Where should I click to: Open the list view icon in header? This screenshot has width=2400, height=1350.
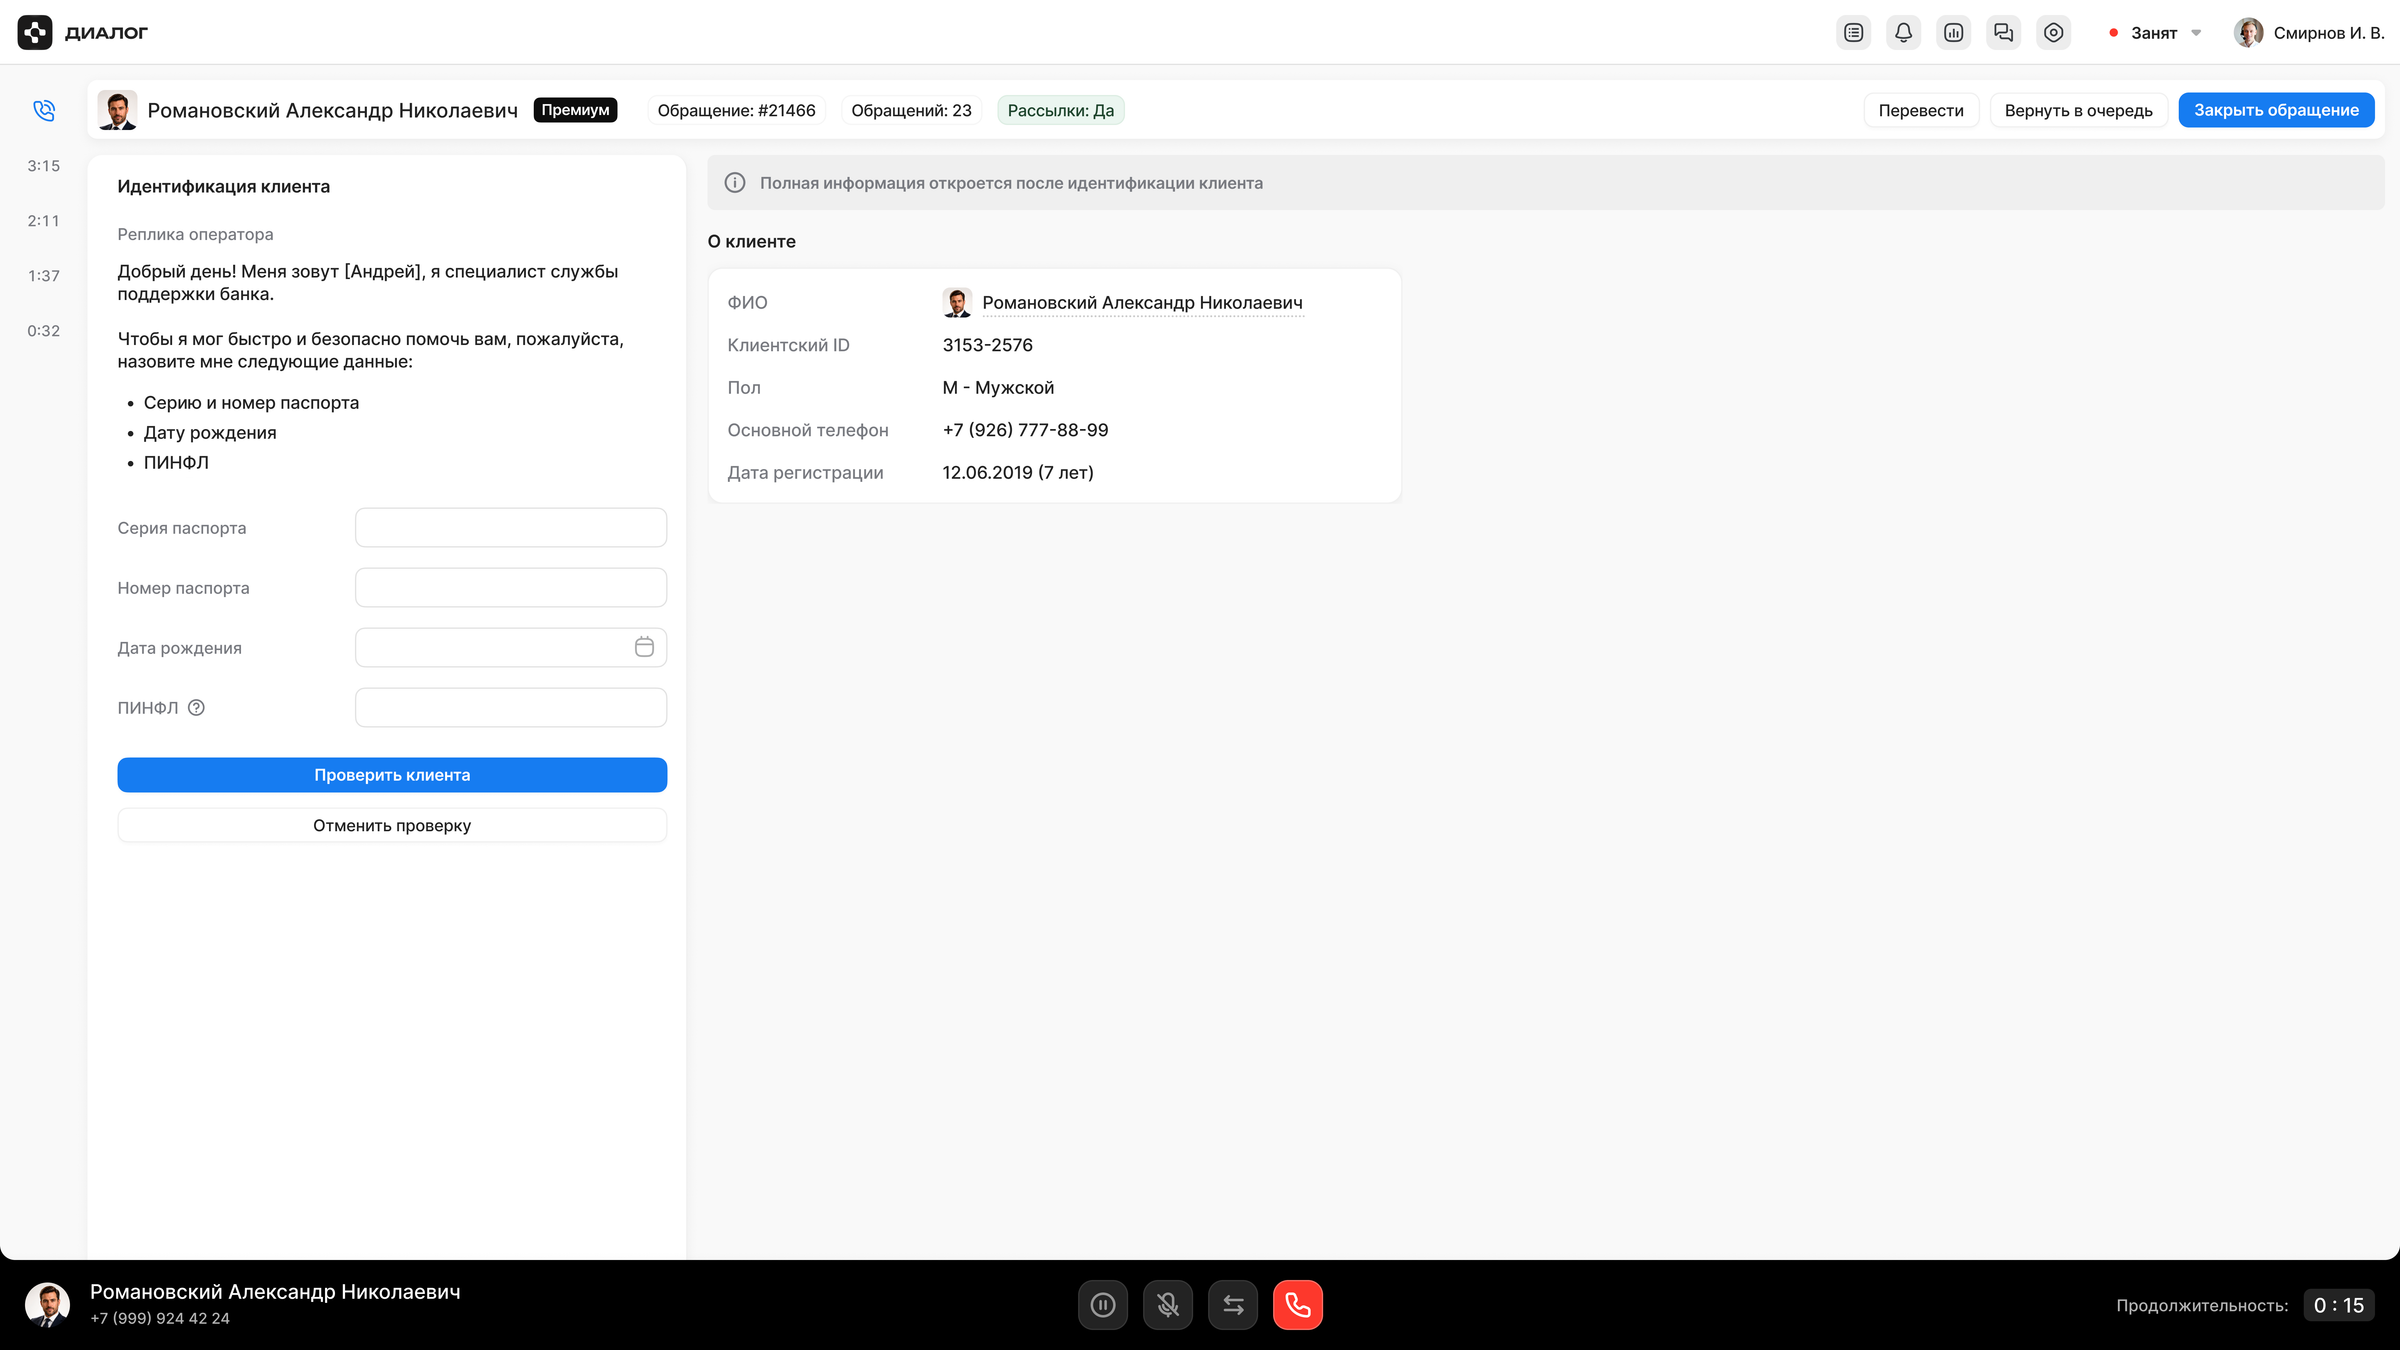click(1853, 33)
